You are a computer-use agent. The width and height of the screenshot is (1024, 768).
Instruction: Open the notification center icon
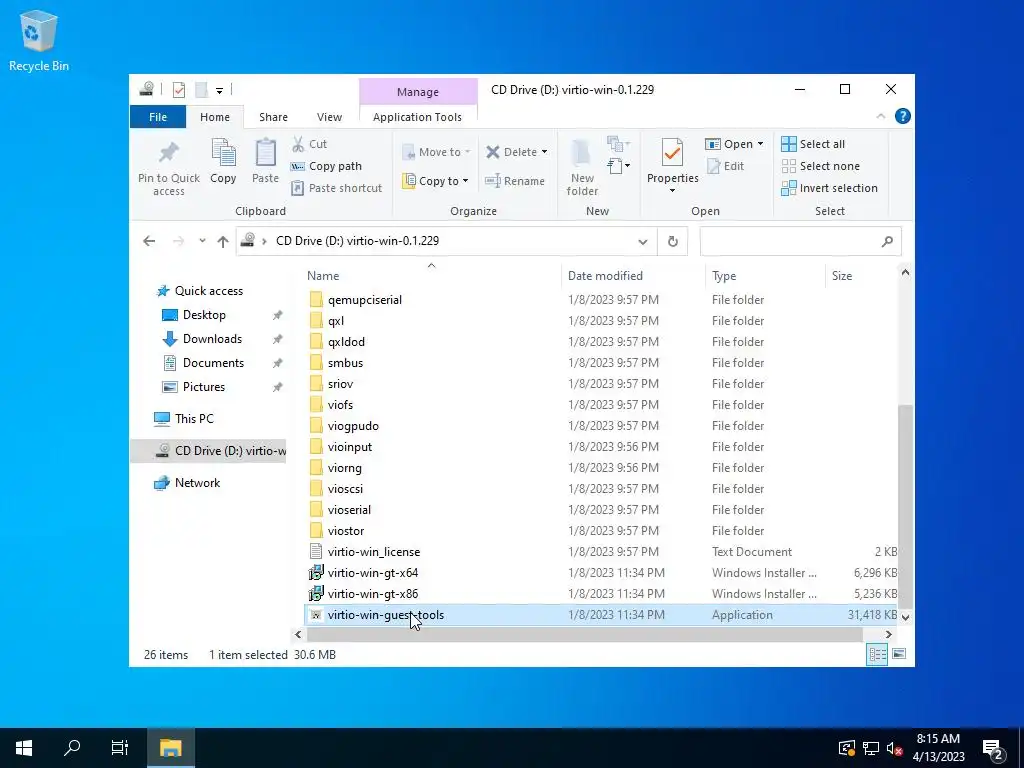click(993, 748)
